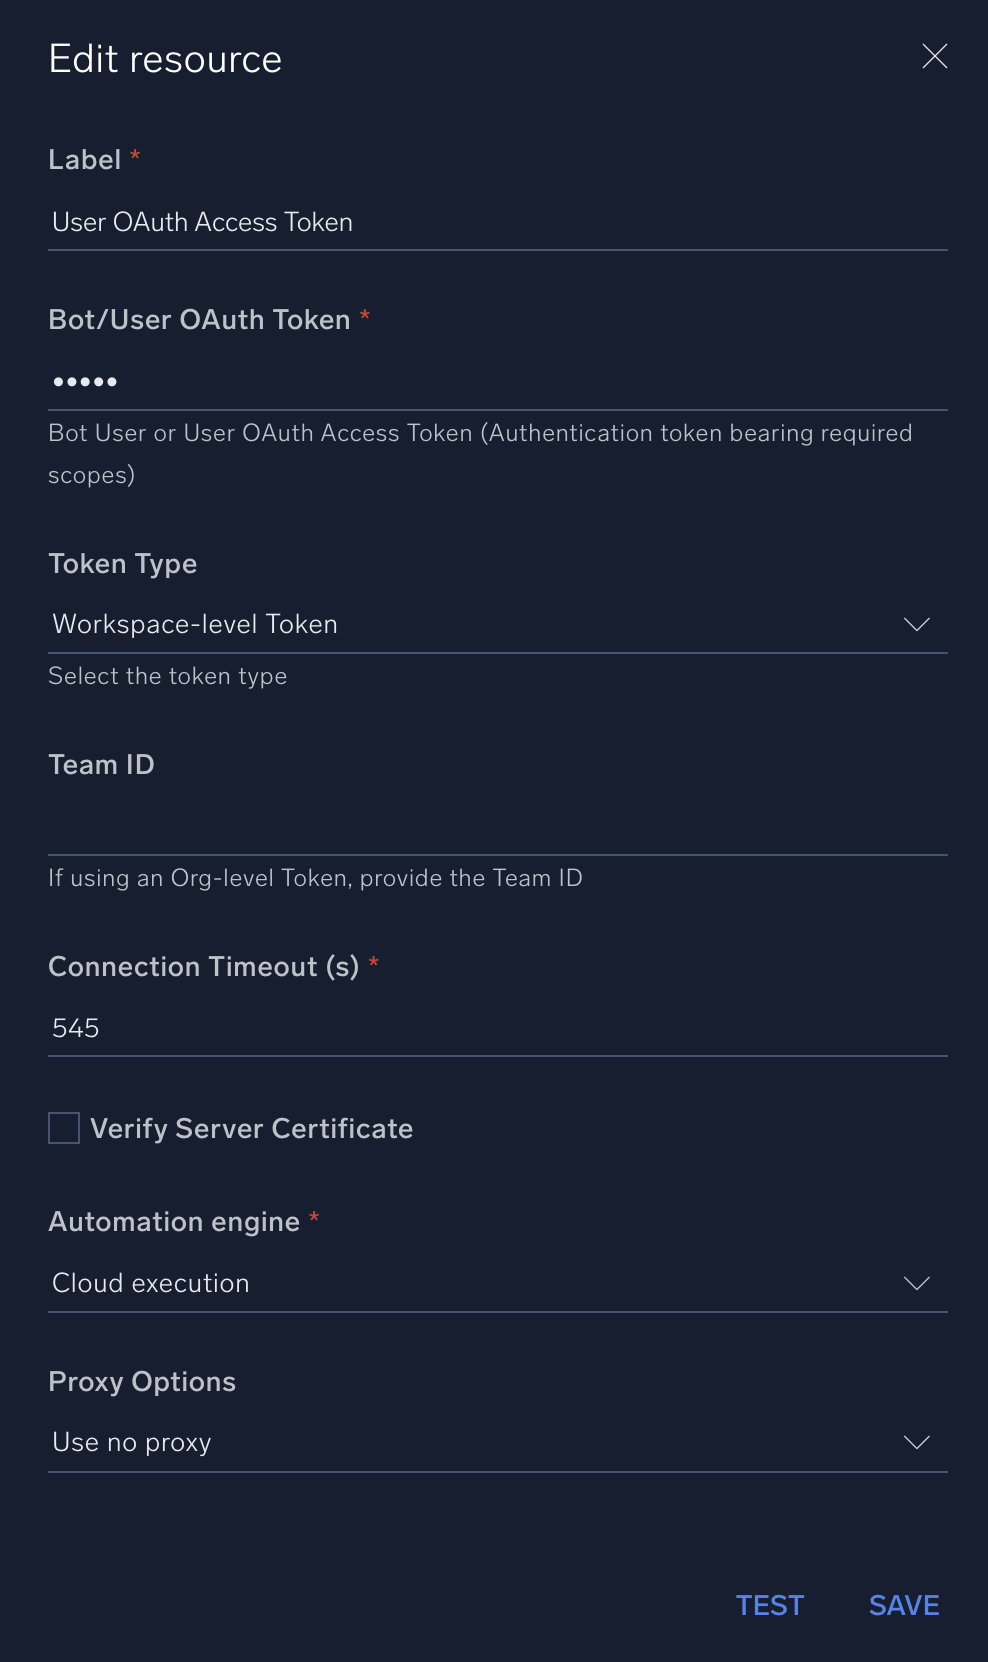Click the Proxy Options chevron arrow
The width and height of the screenshot is (988, 1662).
click(x=916, y=1442)
